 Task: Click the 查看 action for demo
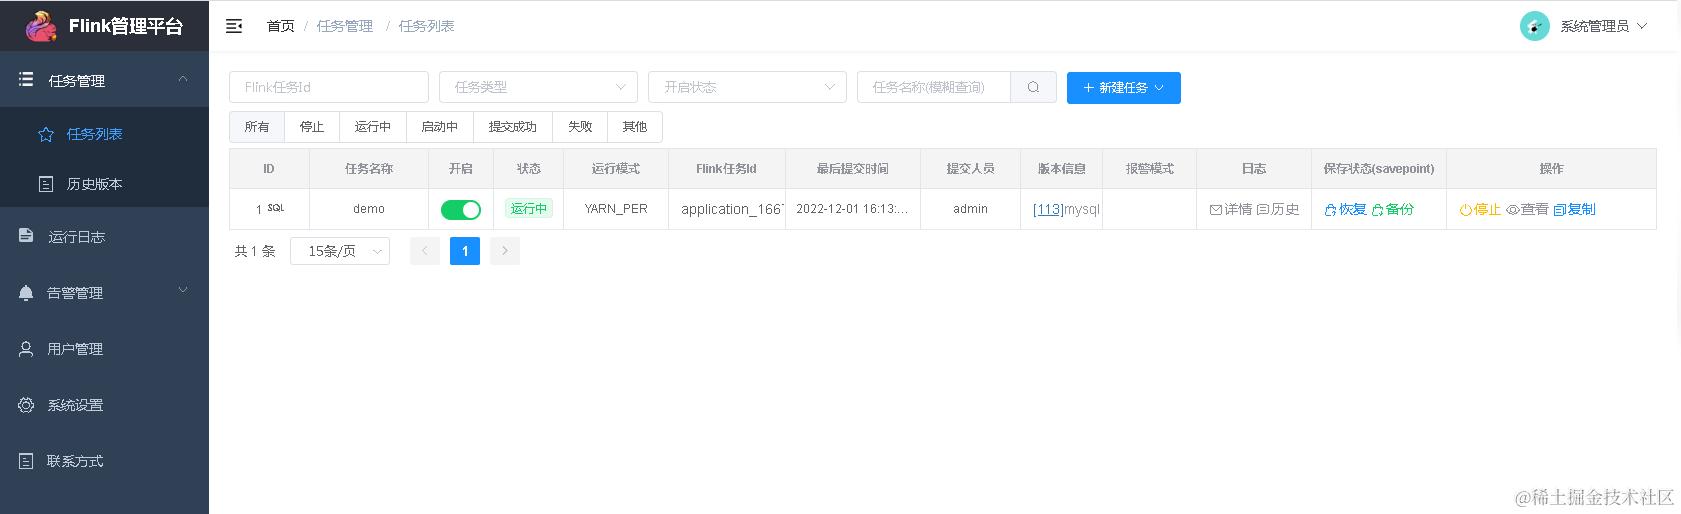point(1527,209)
